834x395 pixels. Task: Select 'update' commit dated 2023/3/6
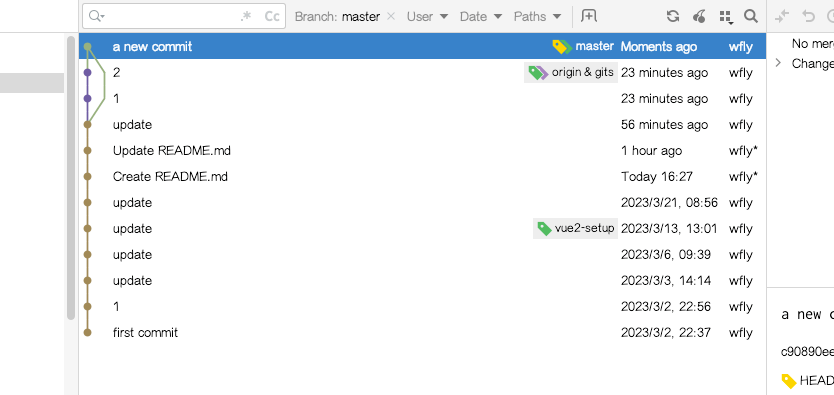point(422,255)
